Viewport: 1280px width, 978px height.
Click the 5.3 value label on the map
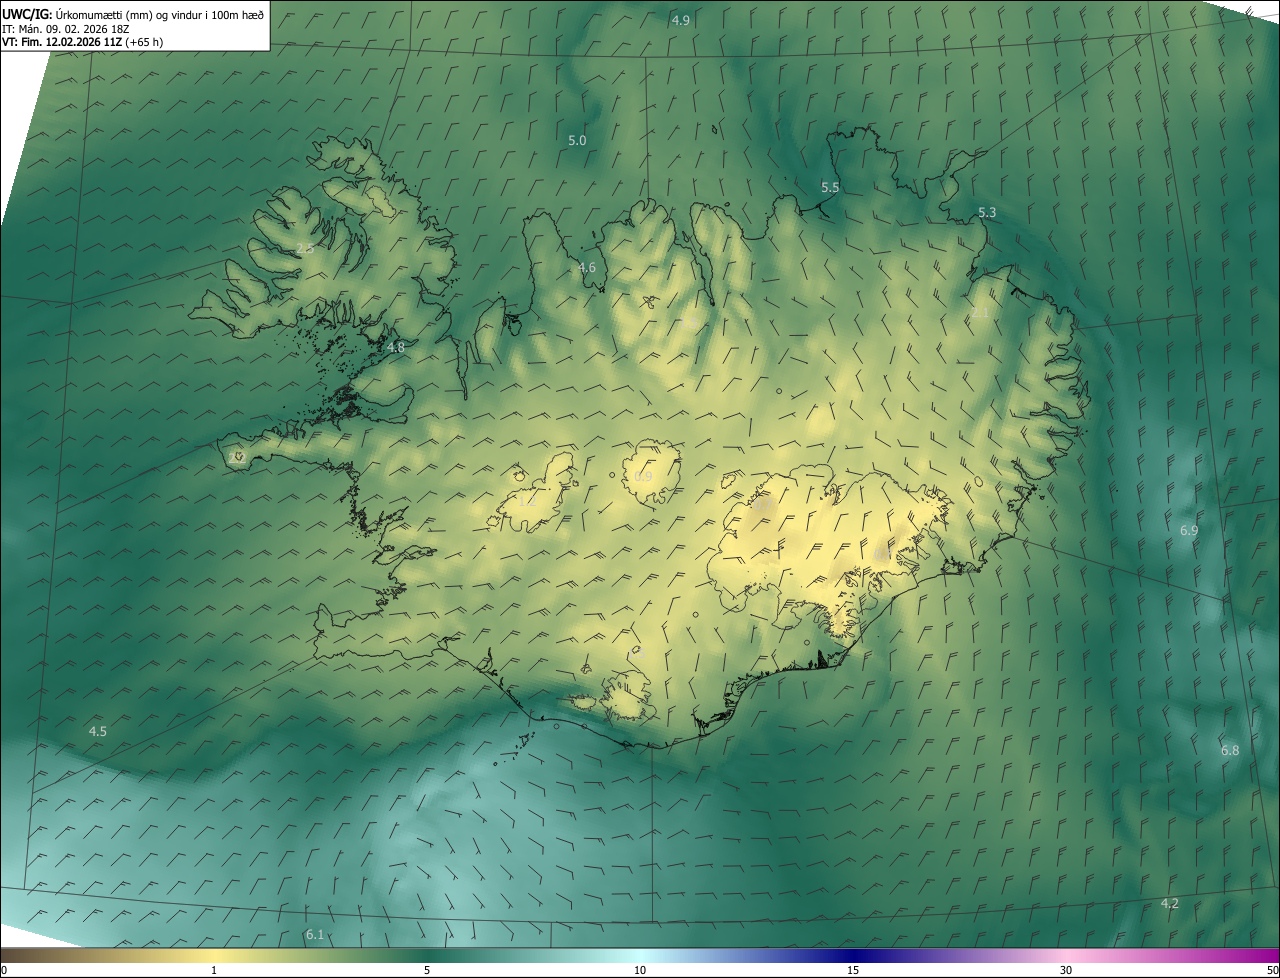(987, 212)
